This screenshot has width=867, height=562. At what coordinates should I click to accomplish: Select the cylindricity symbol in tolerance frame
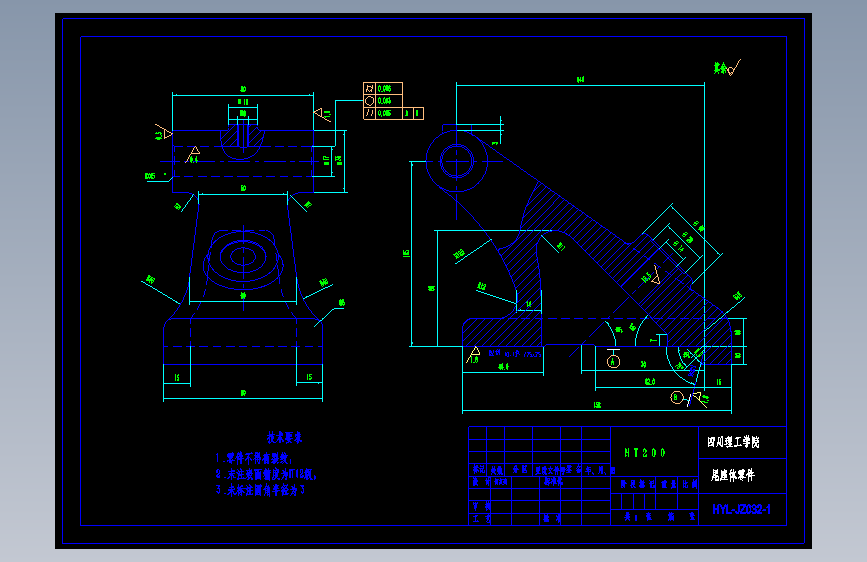(369, 89)
